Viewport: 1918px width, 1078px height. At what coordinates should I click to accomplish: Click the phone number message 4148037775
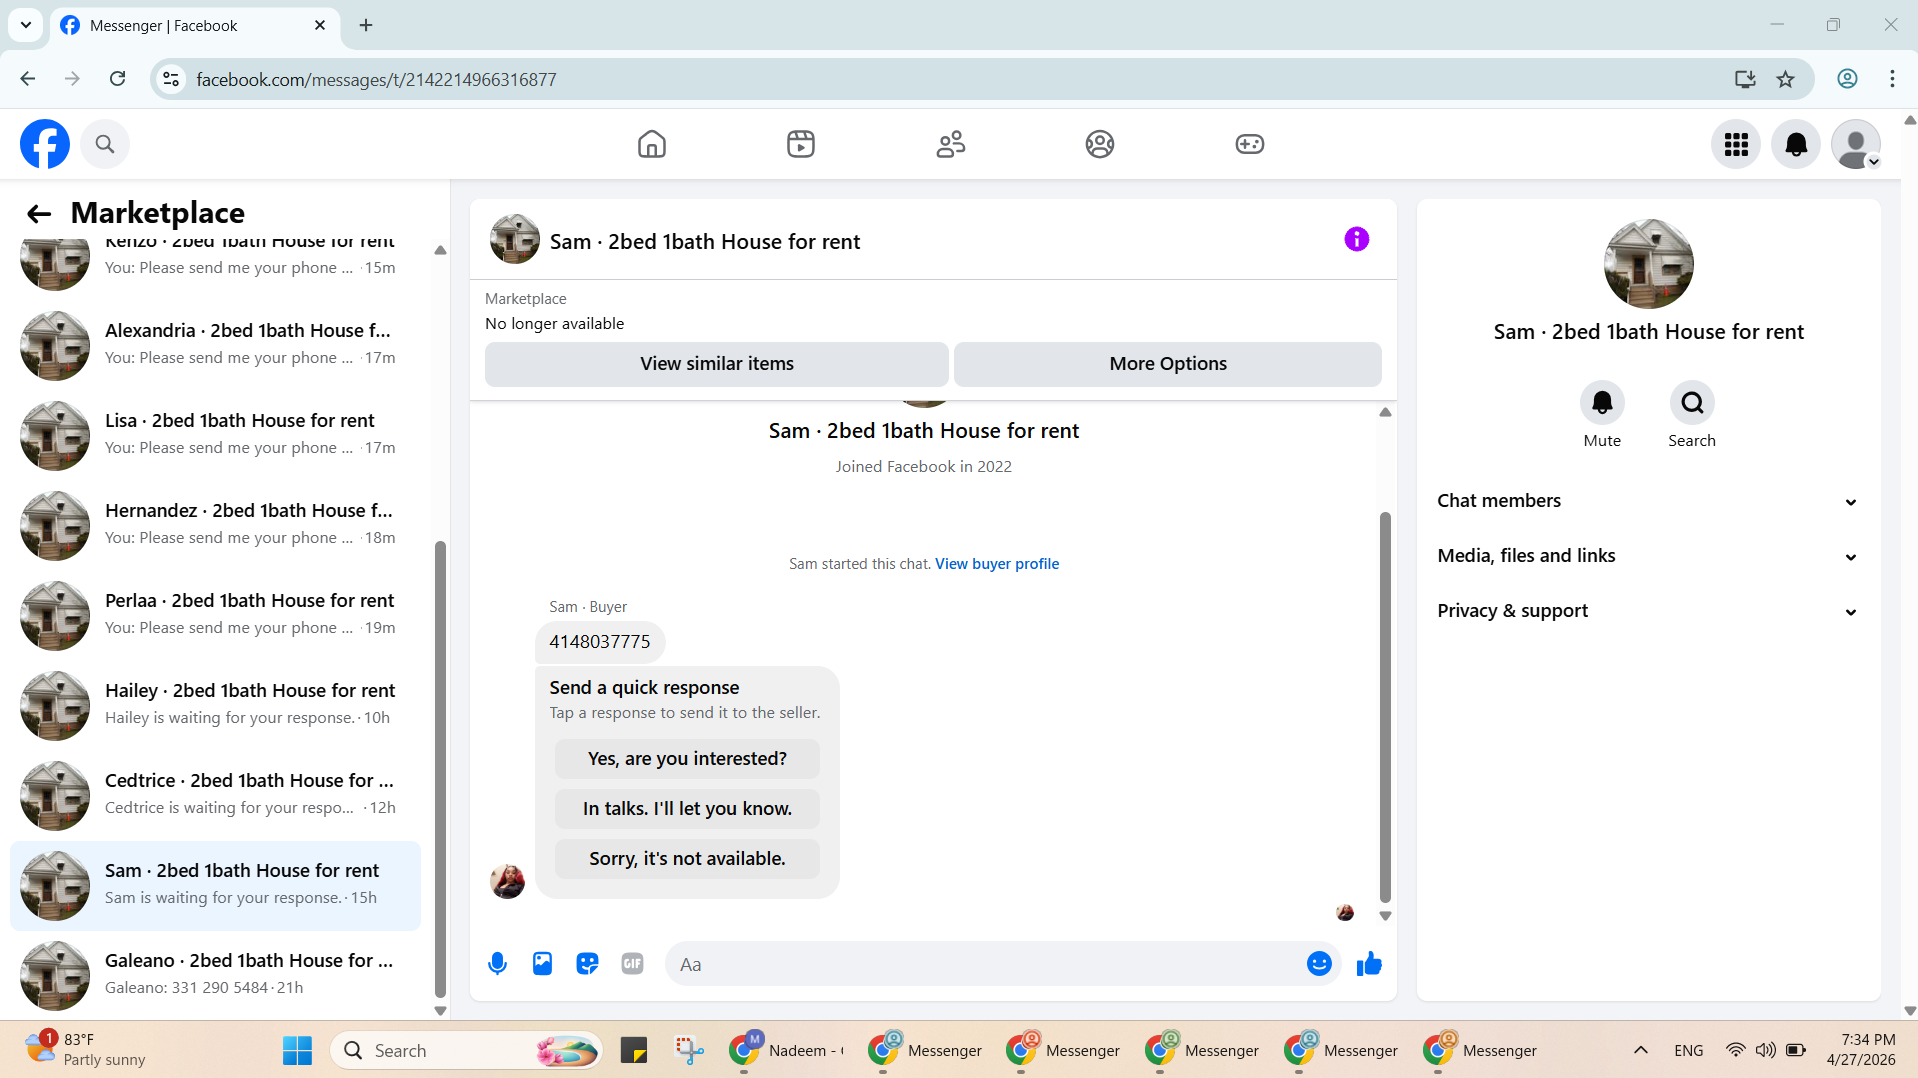(600, 642)
